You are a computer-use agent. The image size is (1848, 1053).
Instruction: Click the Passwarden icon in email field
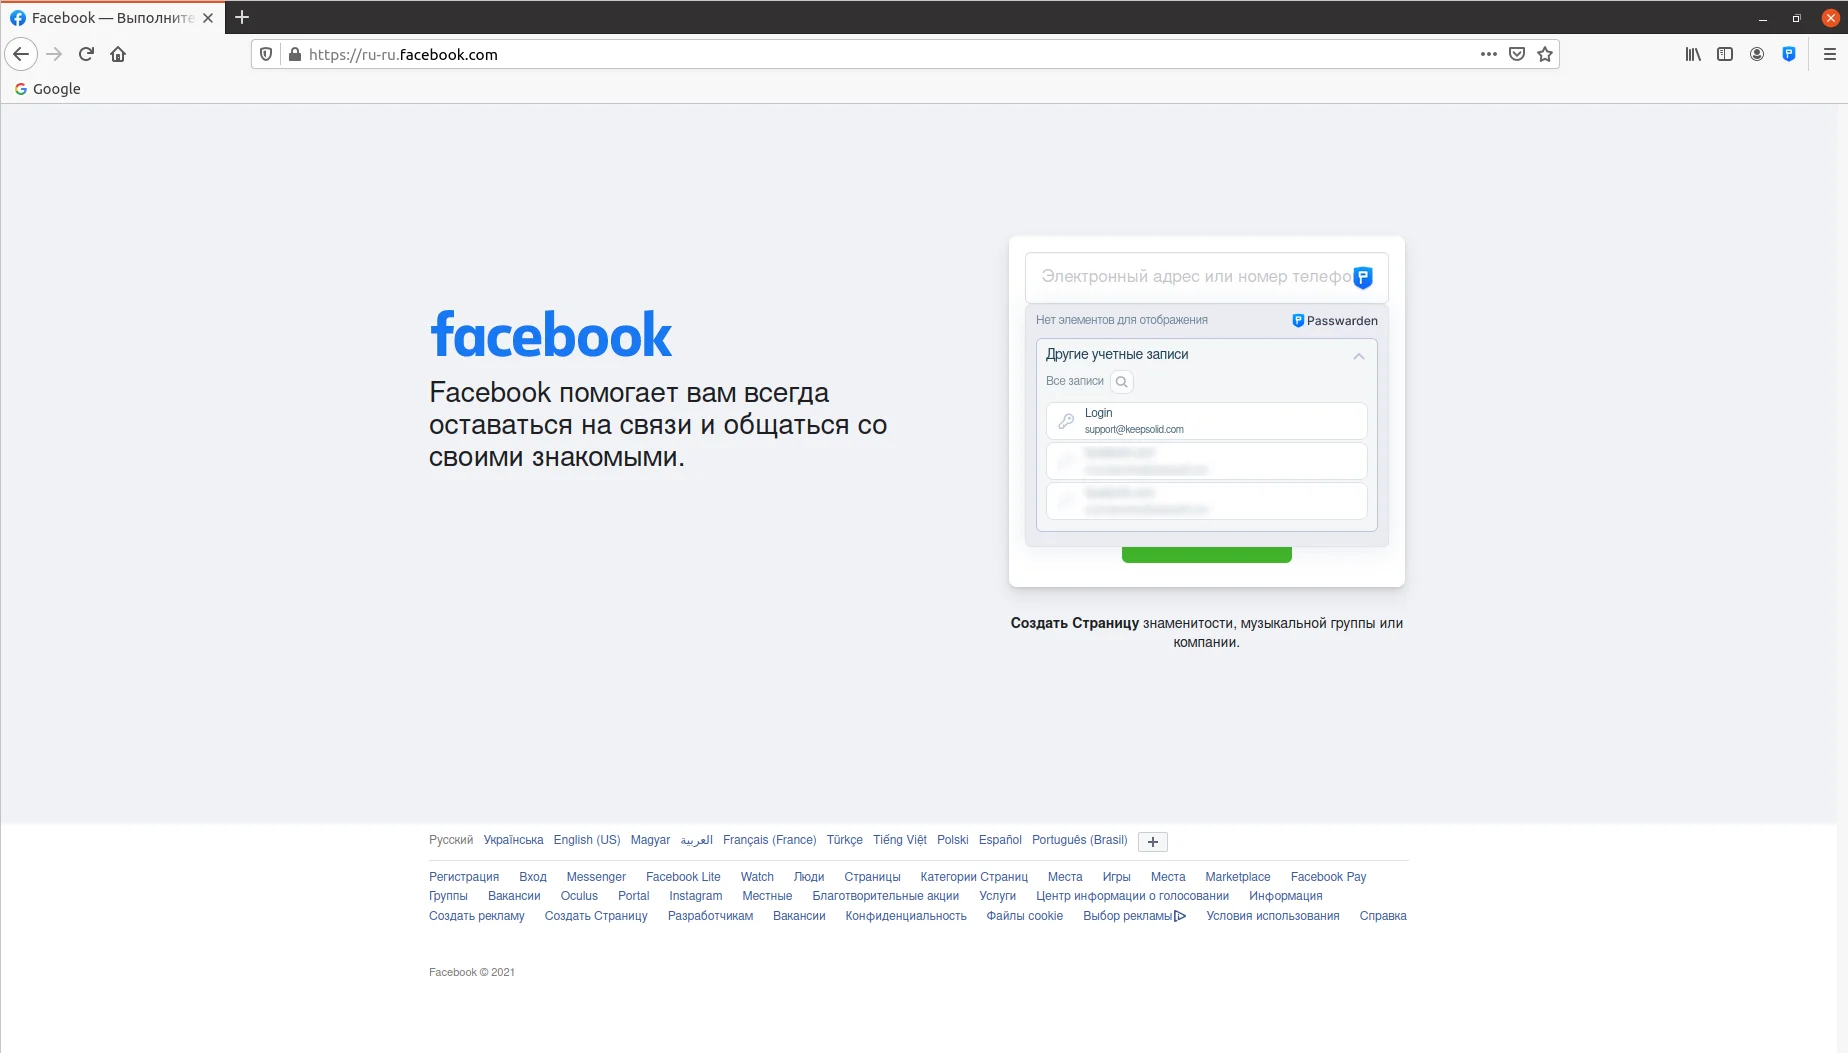1362,278
